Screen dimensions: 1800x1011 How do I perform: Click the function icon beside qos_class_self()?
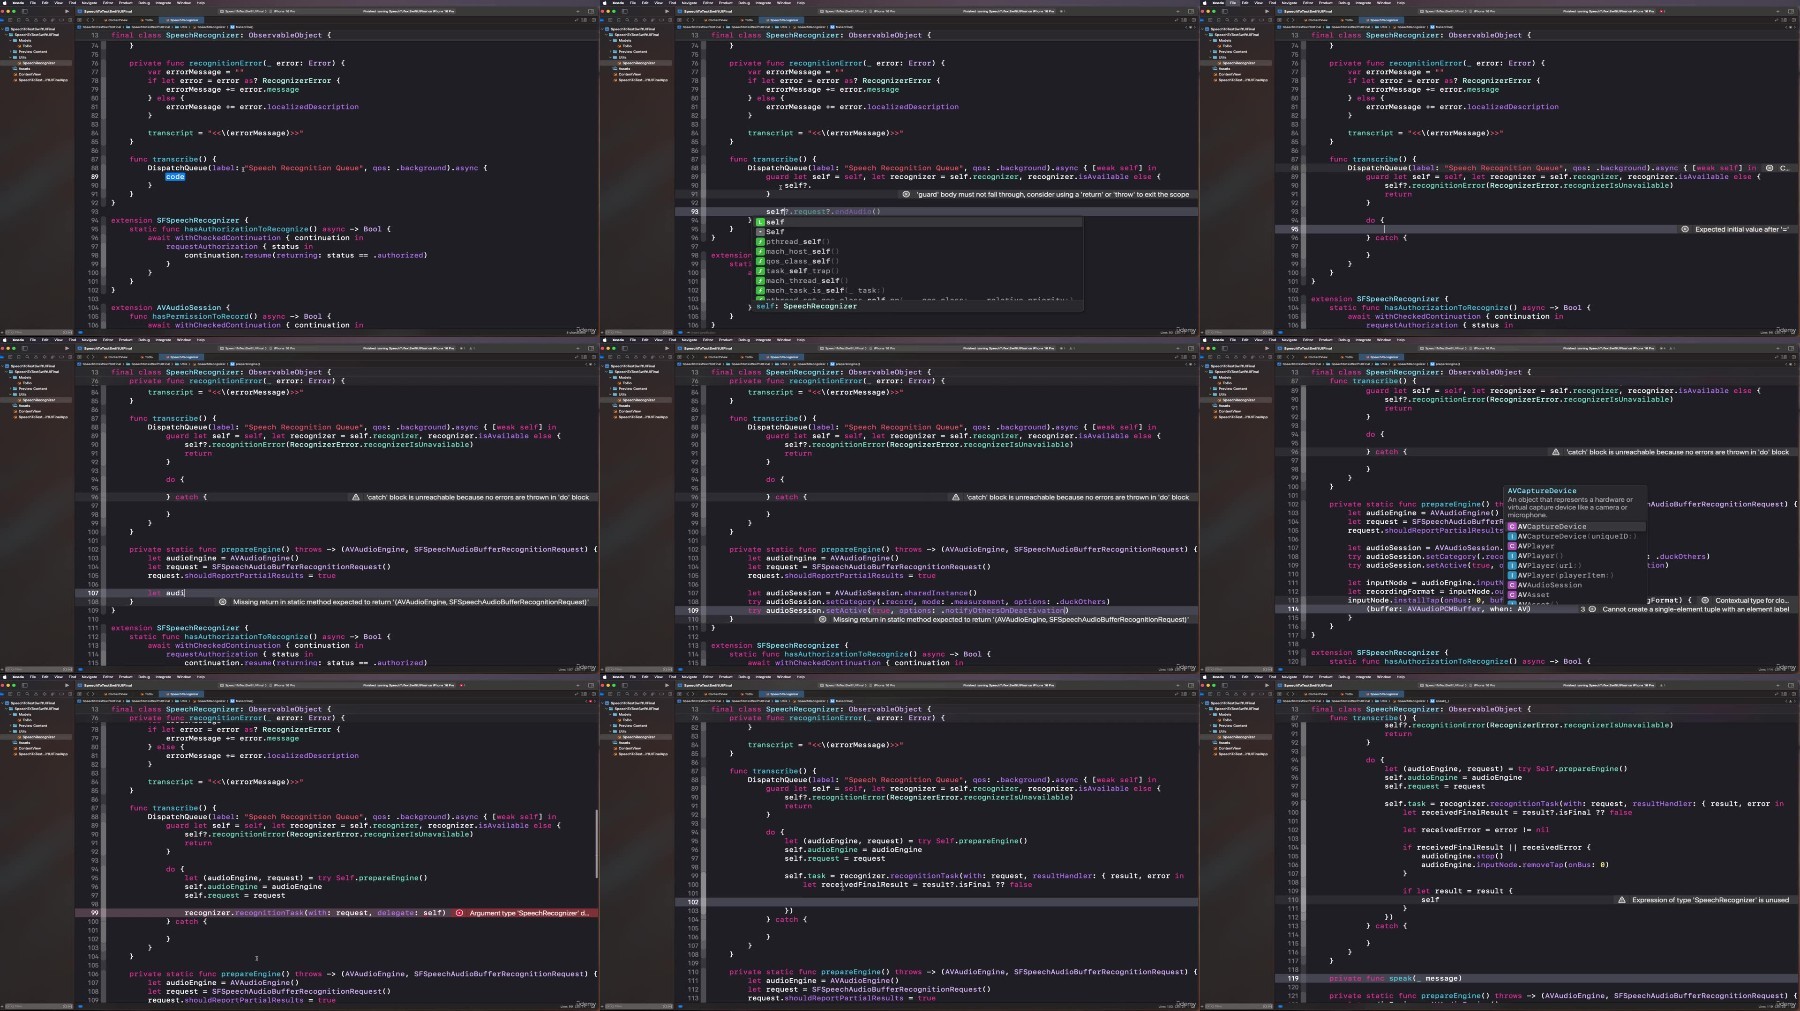tap(760, 261)
